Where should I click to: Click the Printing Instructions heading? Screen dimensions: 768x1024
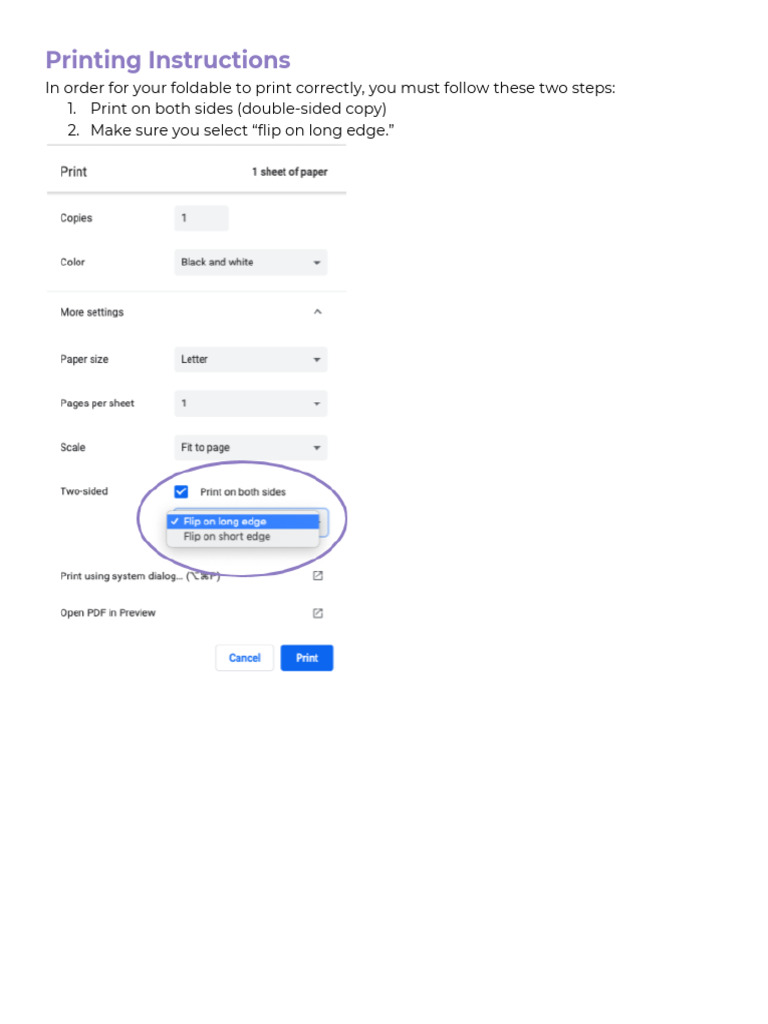click(x=168, y=60)
